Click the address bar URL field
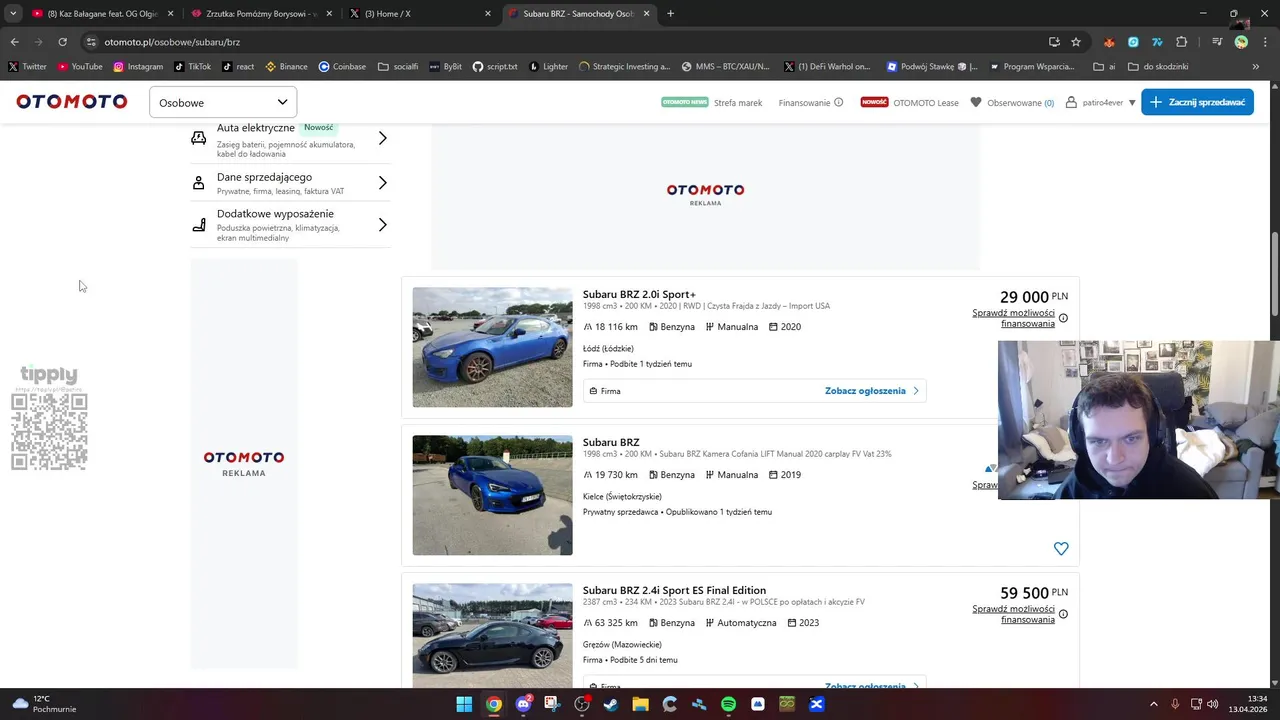This screenshot has width=1280, height=720. pos(560,42)
